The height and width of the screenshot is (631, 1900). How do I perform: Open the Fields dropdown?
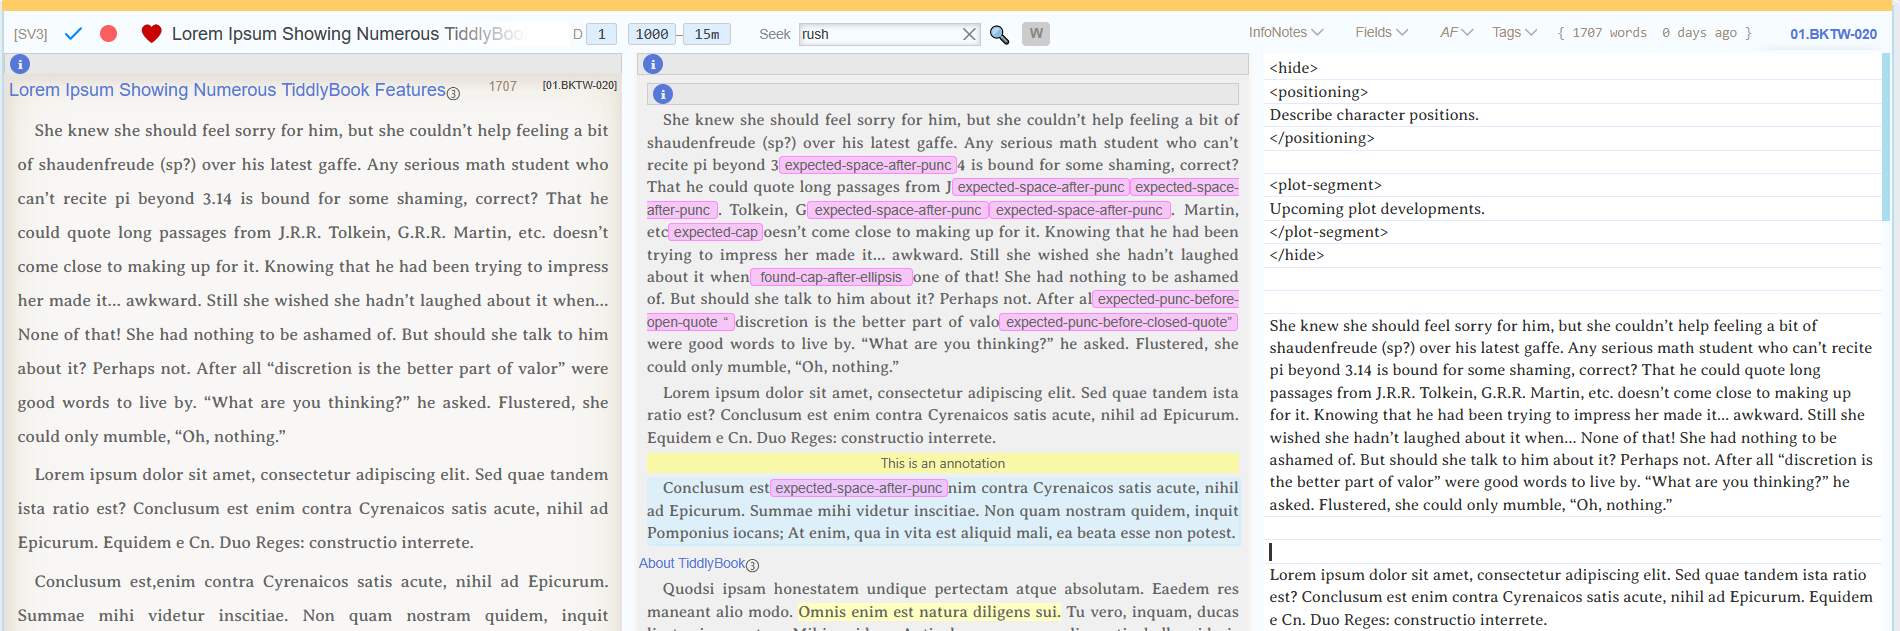point(1381,33)
